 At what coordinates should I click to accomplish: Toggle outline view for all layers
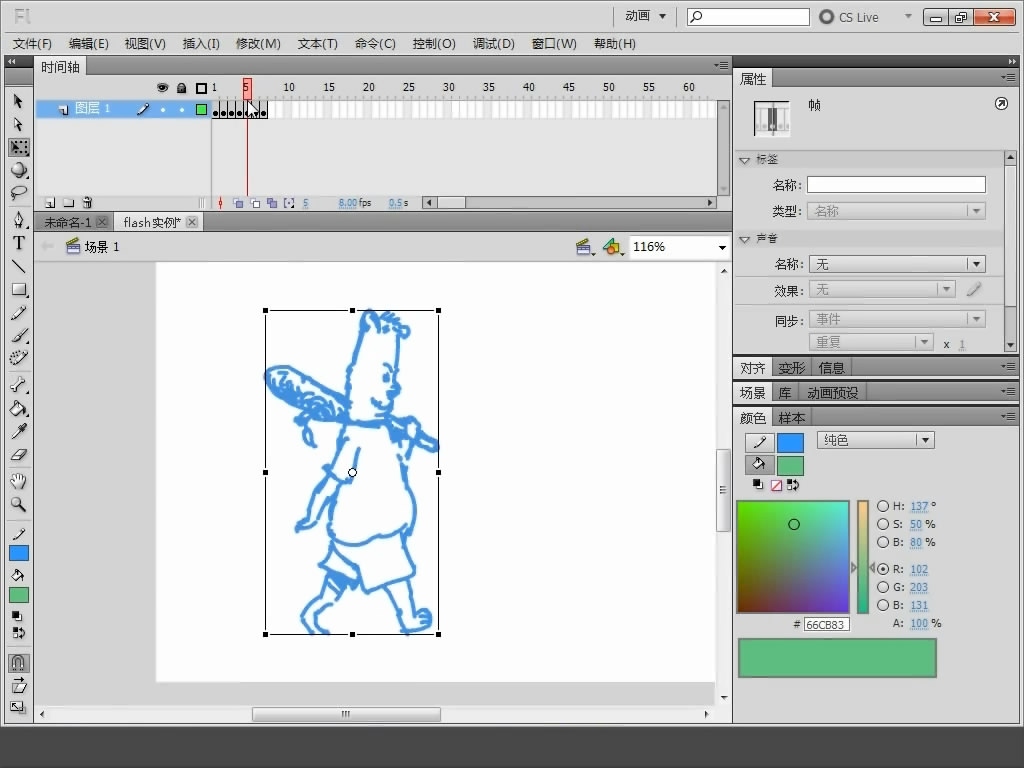pos(201,88)
